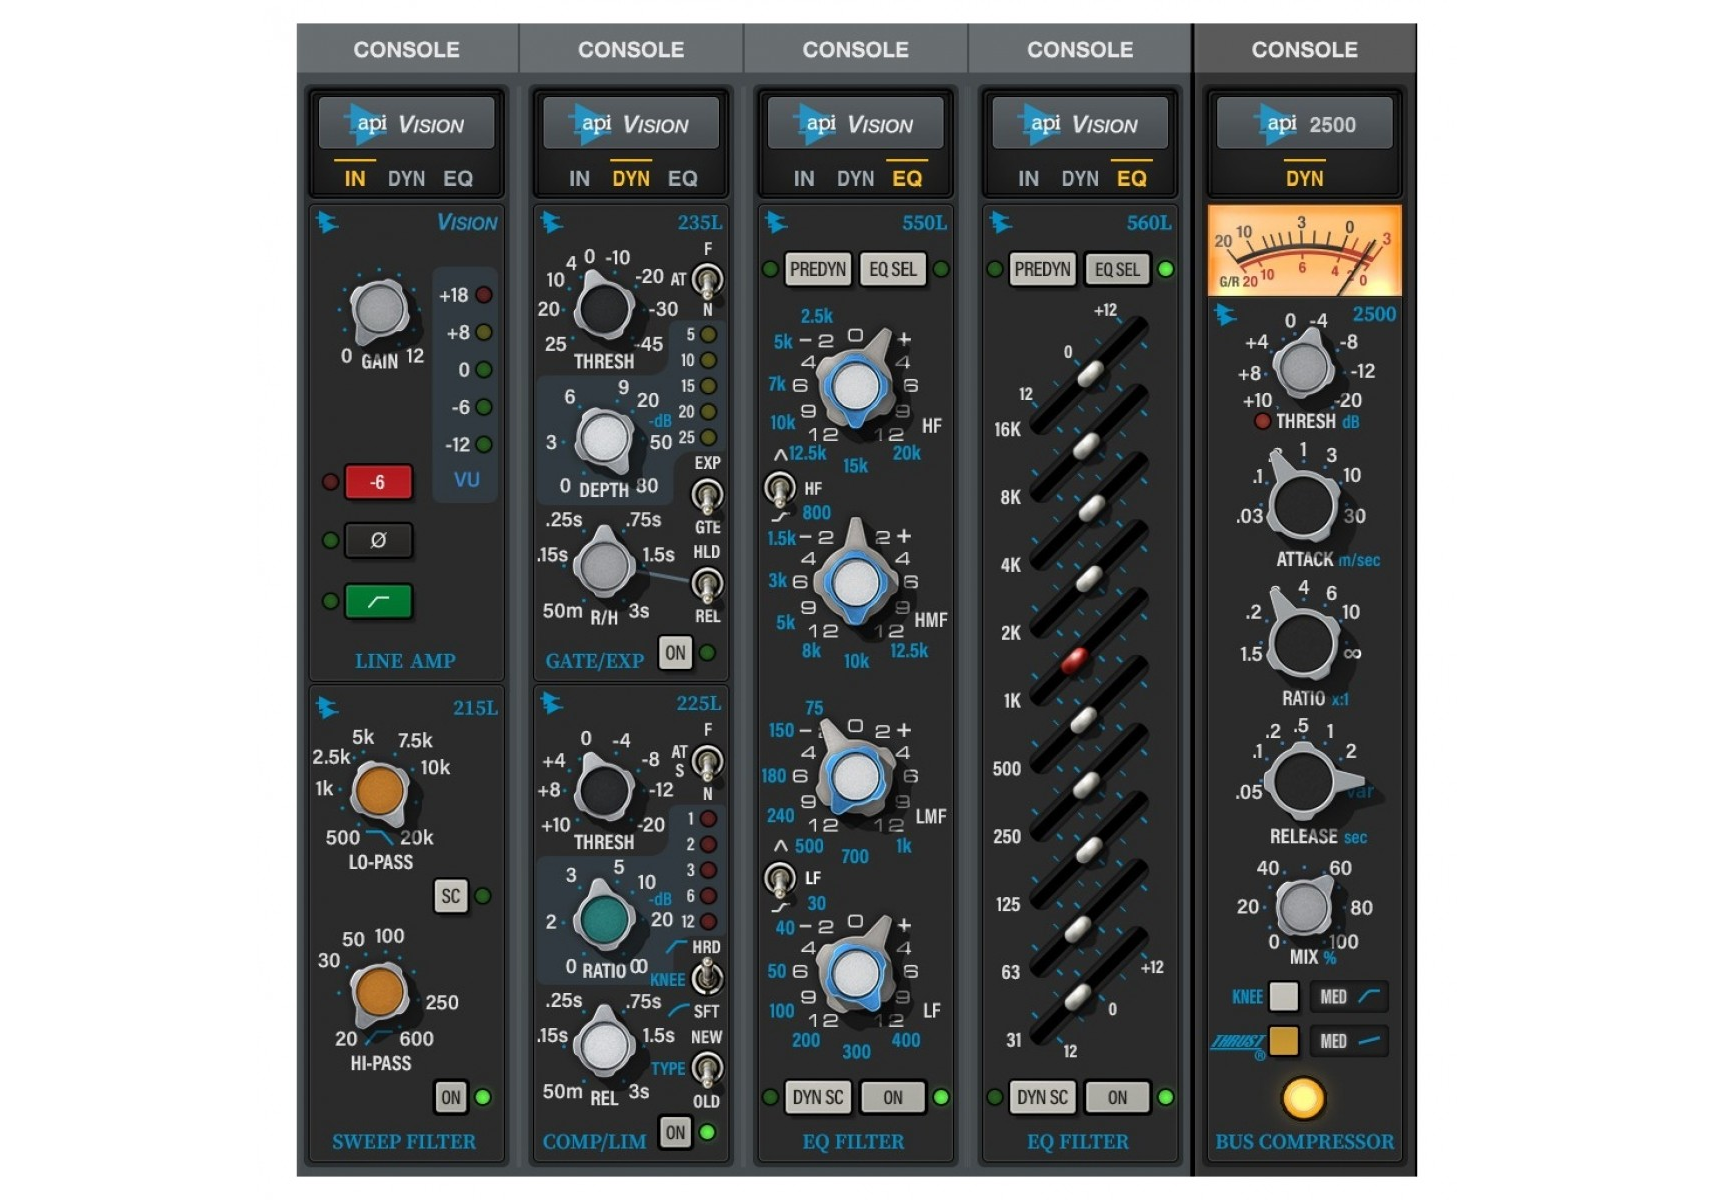Viewport: 1715px width, 1200px height.
Task: Toggle the yellow bus compressor power button
Action: point(1303,1098)
